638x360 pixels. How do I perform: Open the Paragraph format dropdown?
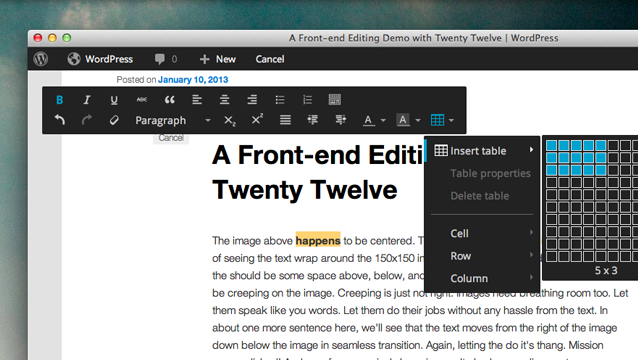coord(173,120)
